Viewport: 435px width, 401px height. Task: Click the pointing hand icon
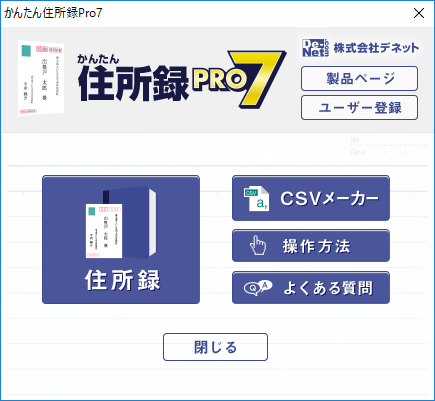pos(258,245)
